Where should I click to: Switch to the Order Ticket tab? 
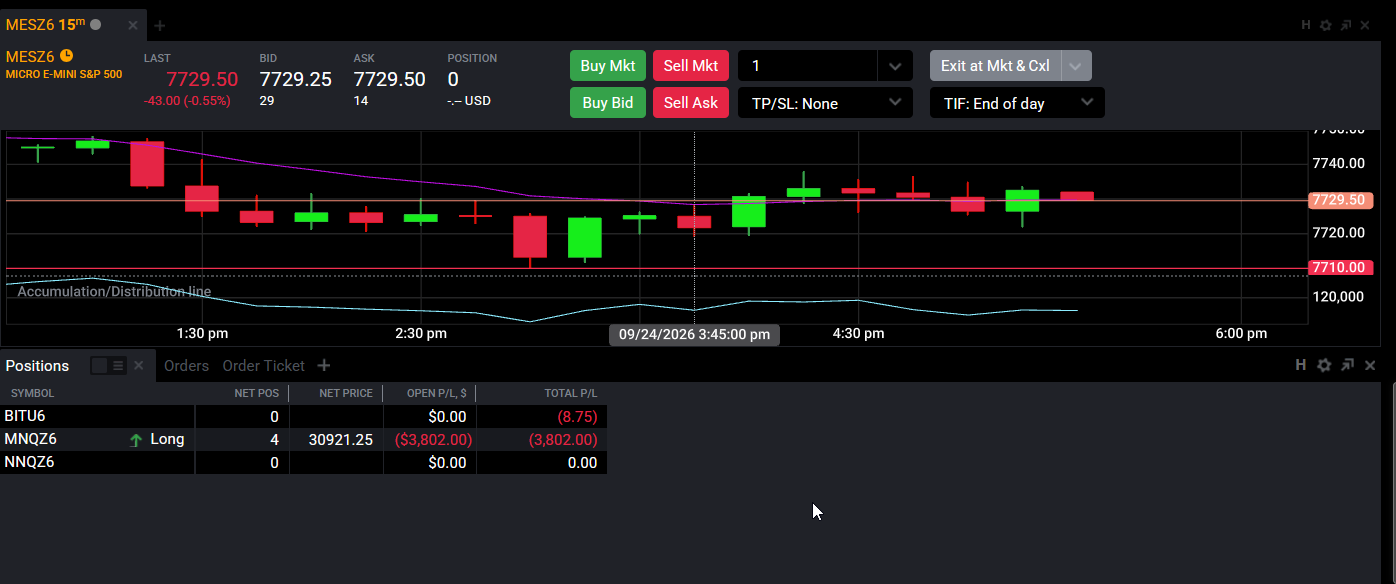point(264,366)
